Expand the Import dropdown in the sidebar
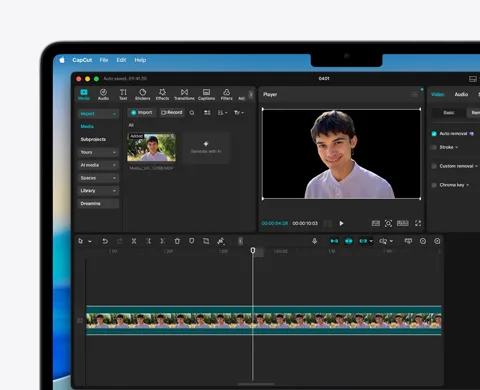The width and height of the screenshot is (480, 390). point(98,114)
